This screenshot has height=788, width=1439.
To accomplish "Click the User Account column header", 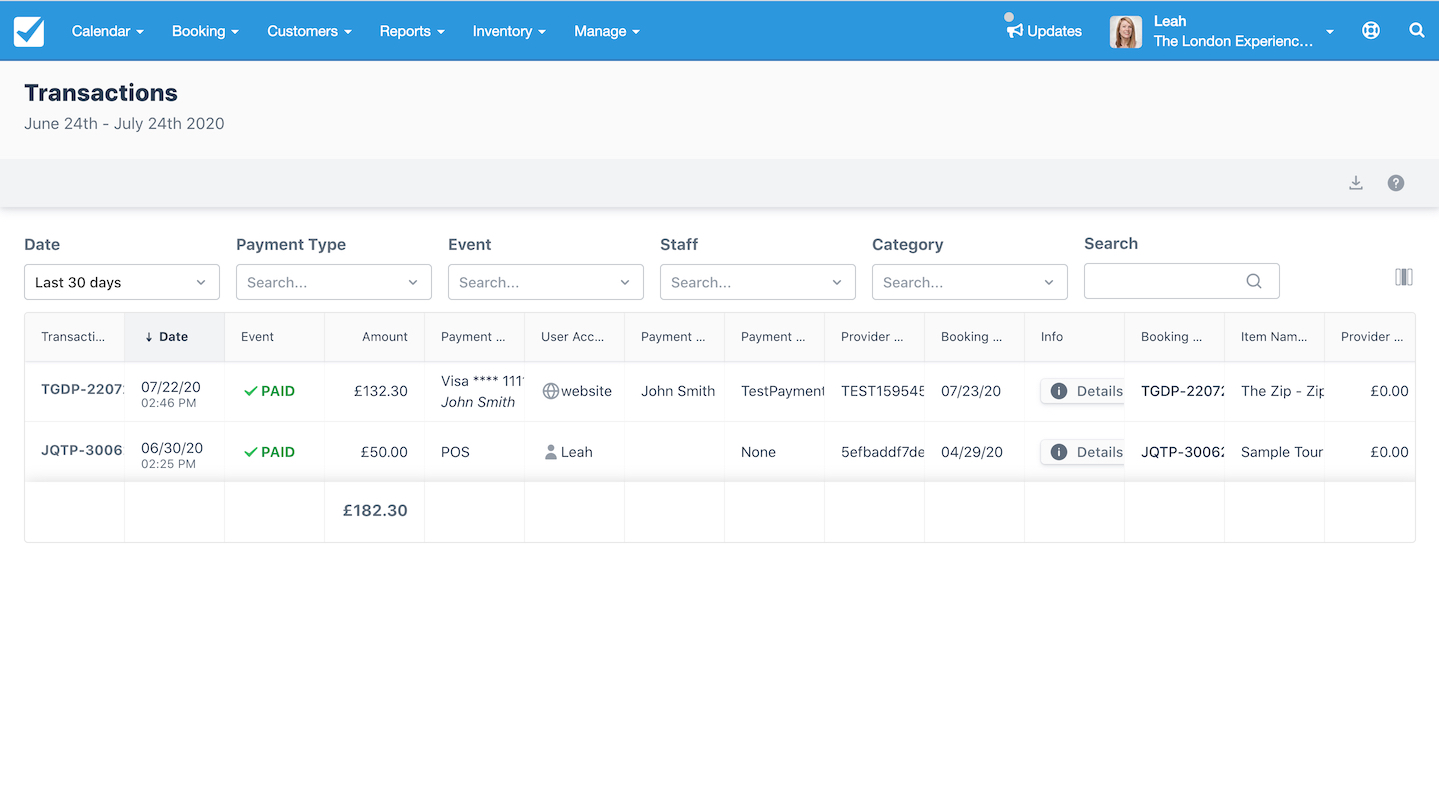I will click(574, 337).
